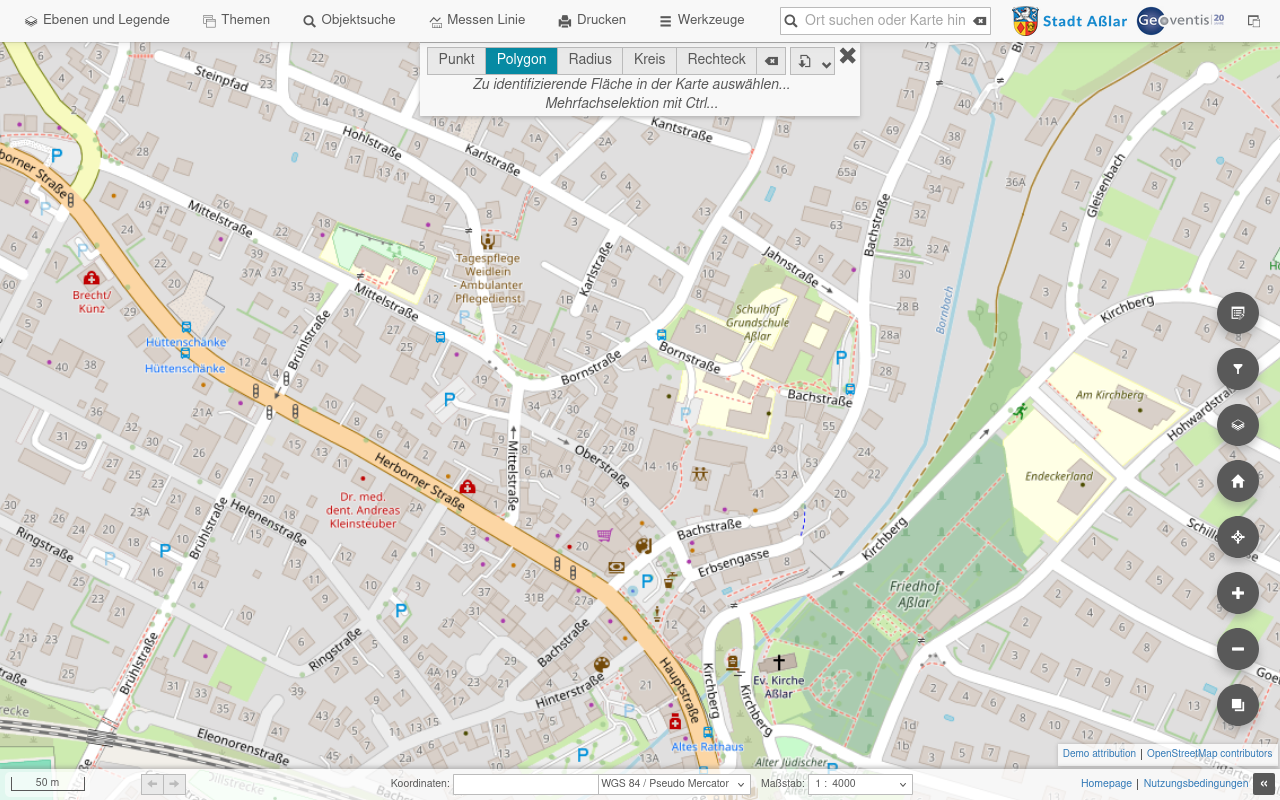Open the OpenStreetMap contributors link
Image resolution: width=1280 pixels, height=800 pixels.
pyautogui.click(x=1210, y=754)
